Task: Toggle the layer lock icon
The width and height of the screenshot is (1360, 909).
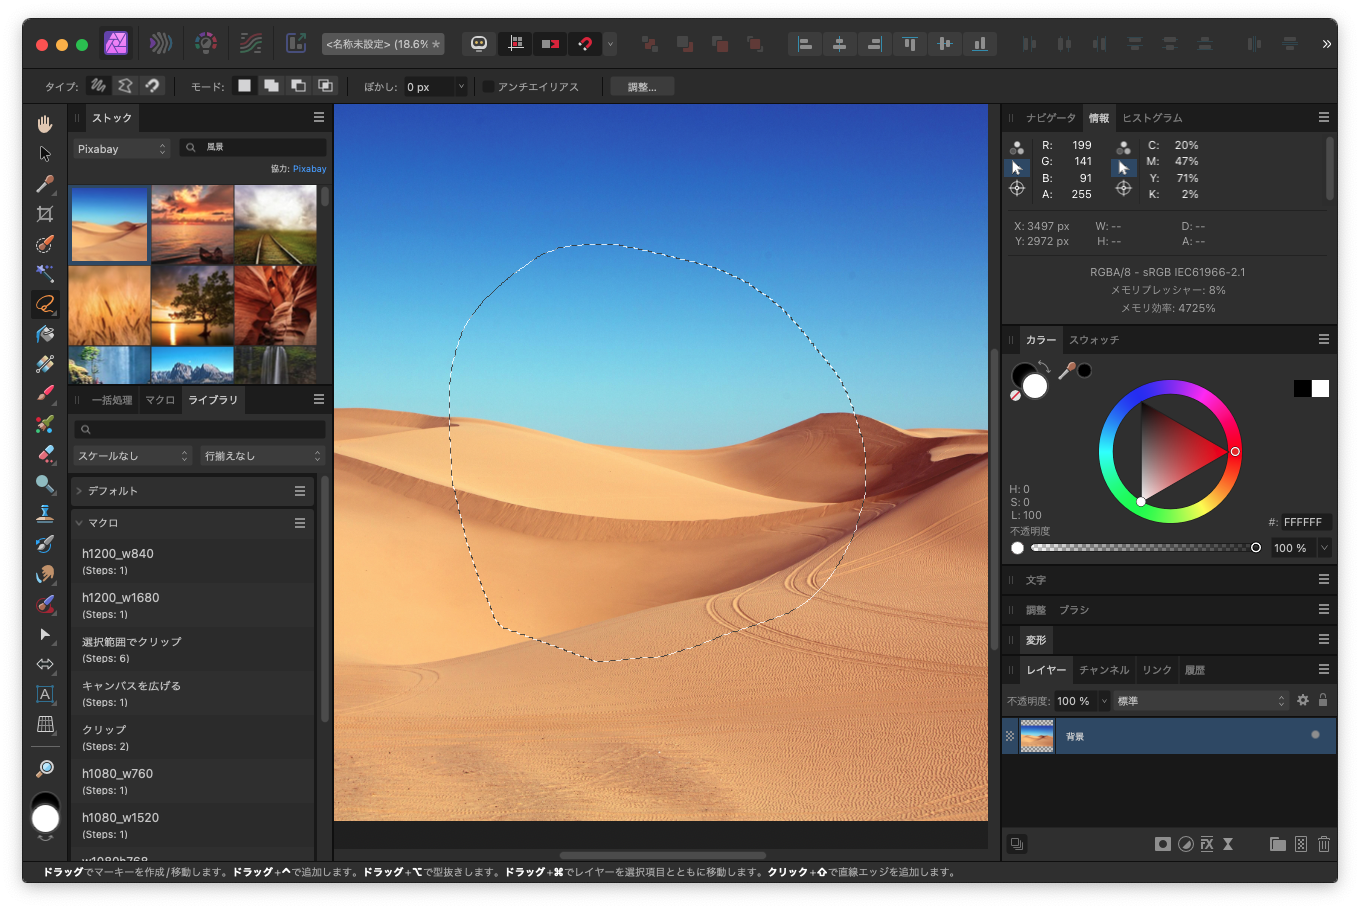Action: pos(1323,700)
